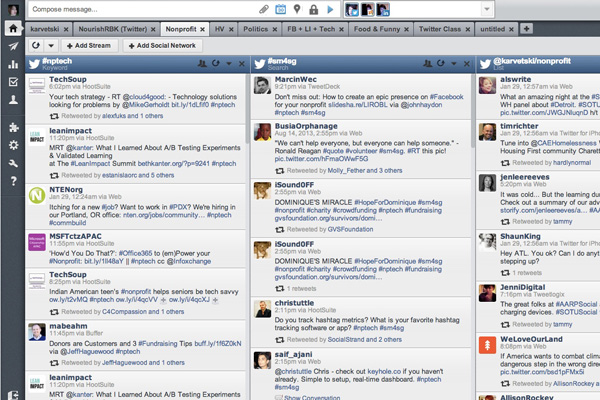Switch to the untitled tab
This screenshot has width=600, height=400.
point(492,29)
